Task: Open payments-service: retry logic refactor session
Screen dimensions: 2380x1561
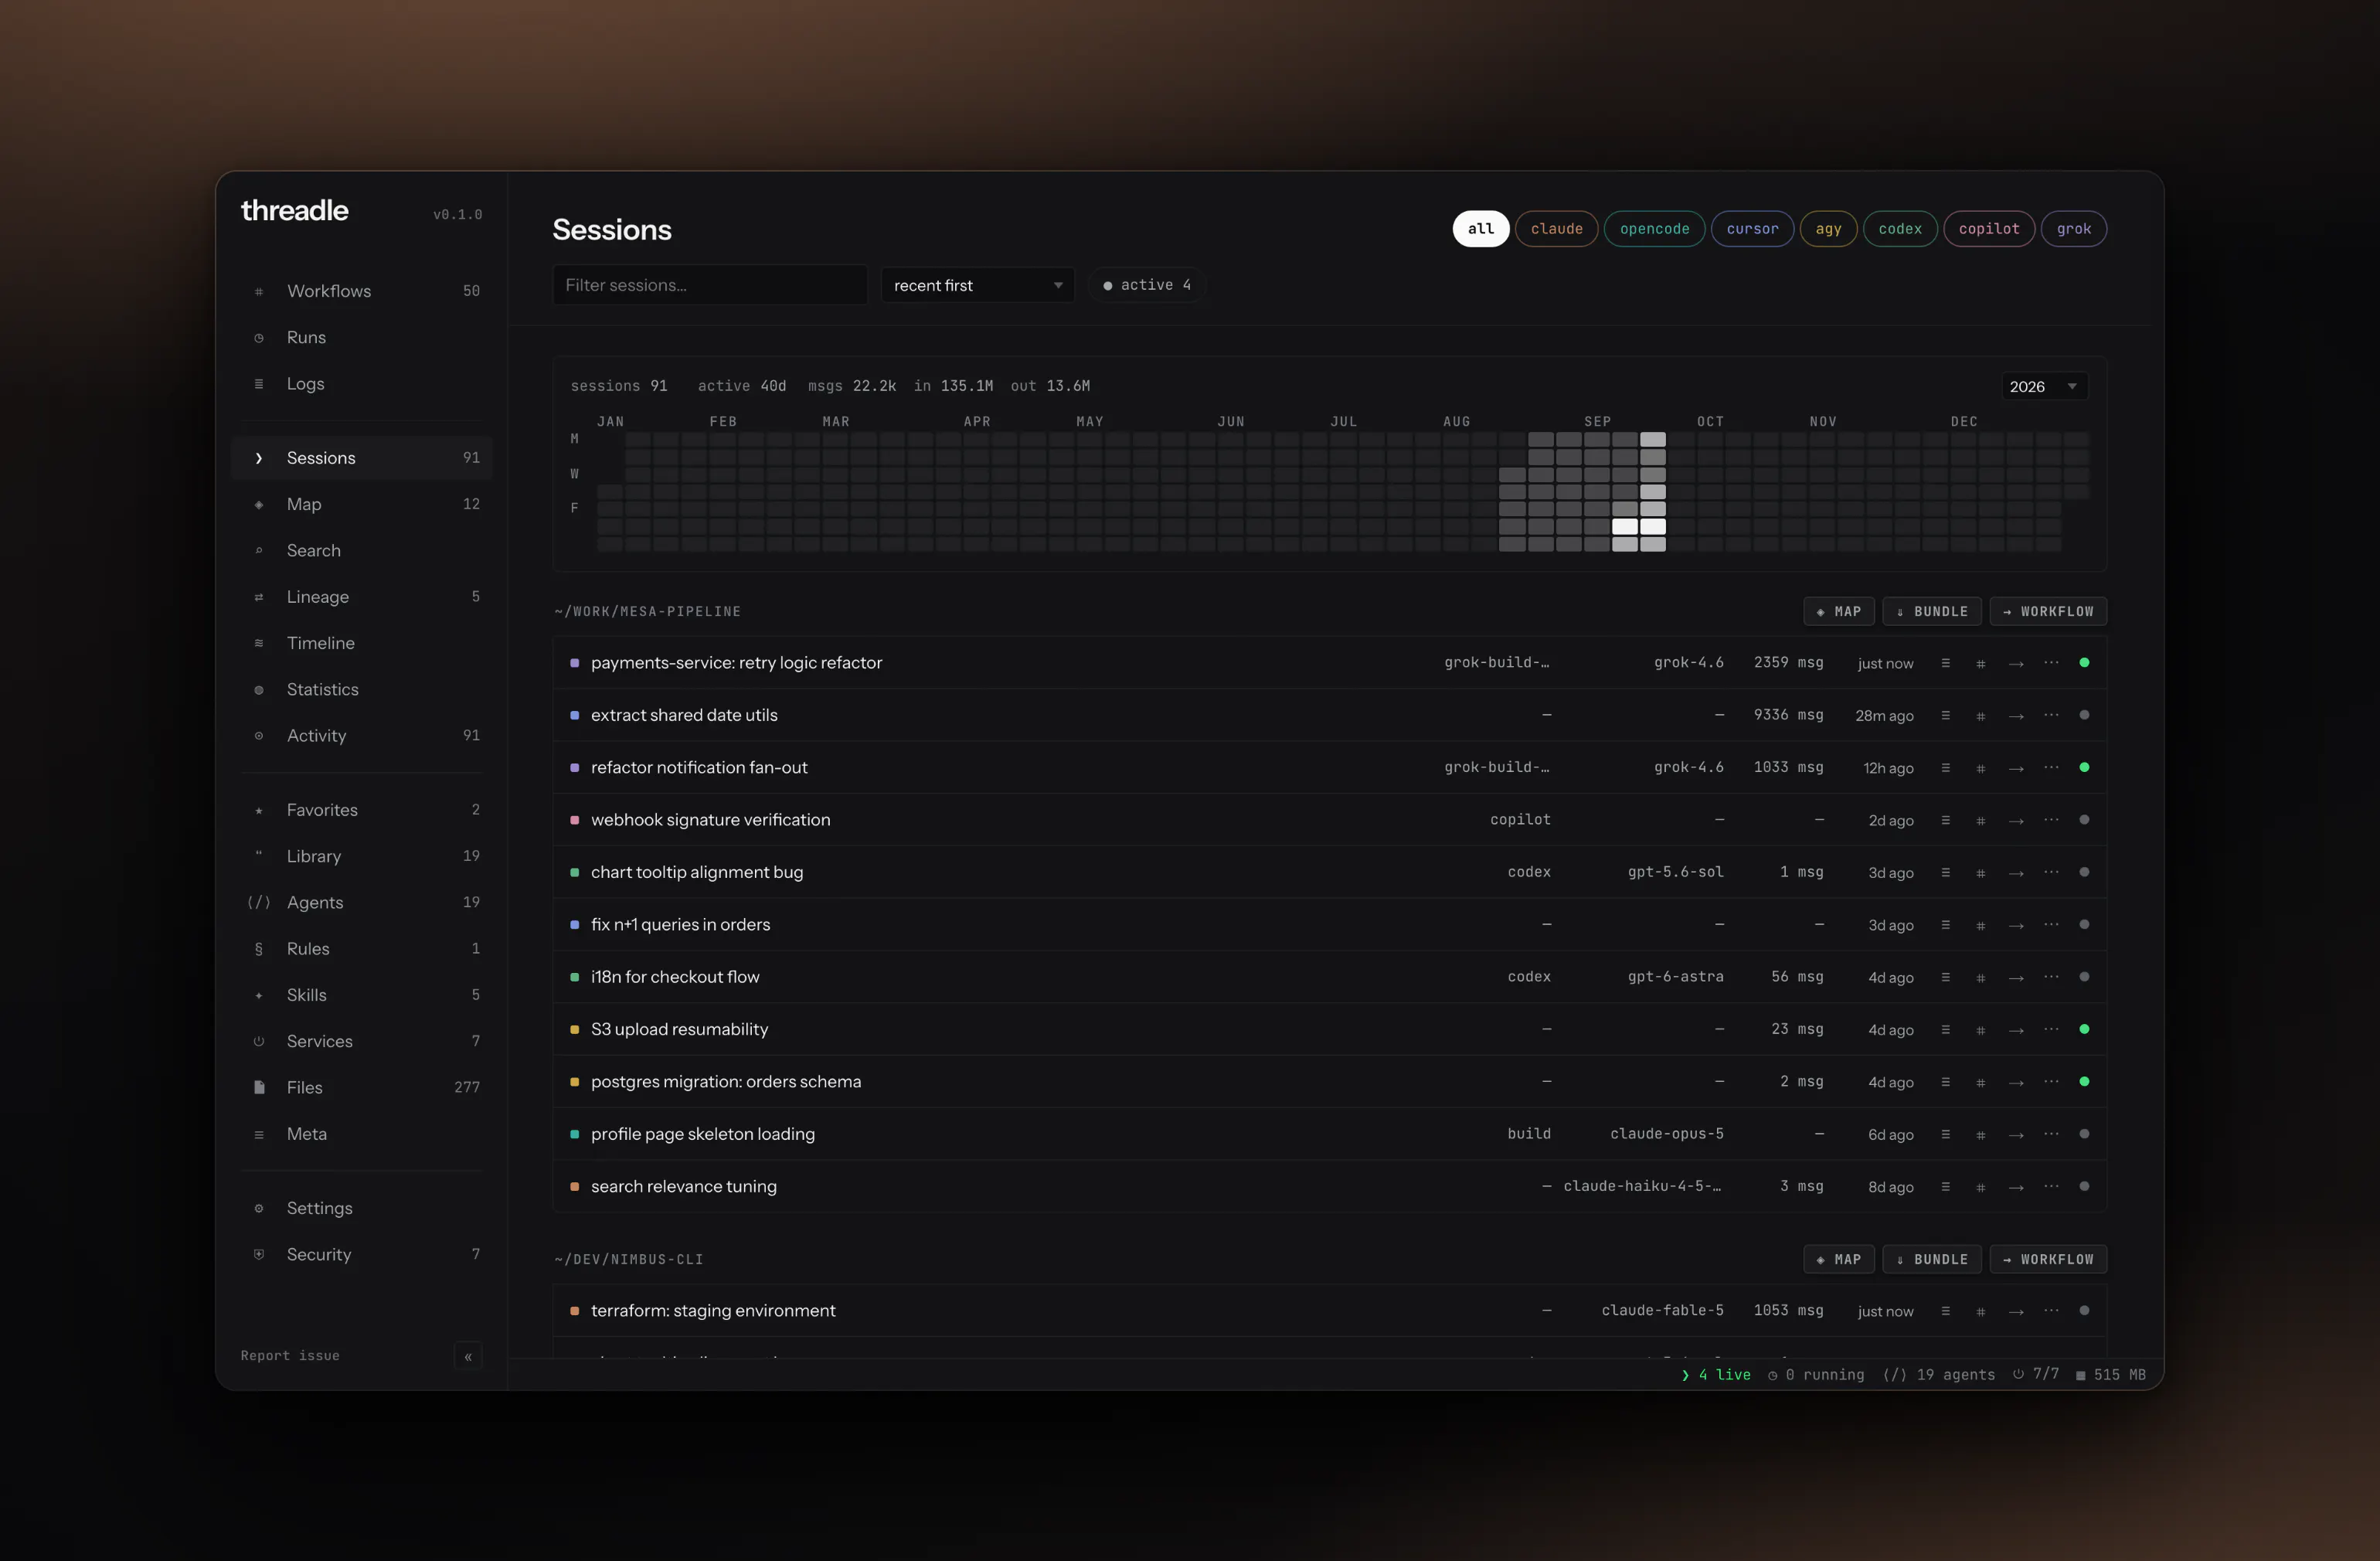Action: click(x=1329, y=663)
